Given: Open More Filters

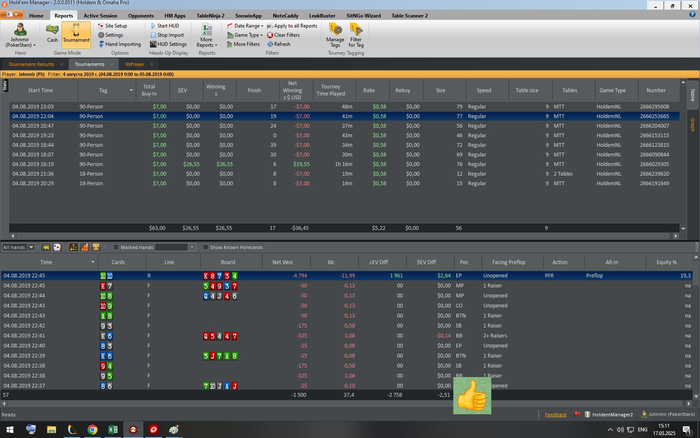Looking at the screenshot, I should pyautogui.click(x=243, y=44).
